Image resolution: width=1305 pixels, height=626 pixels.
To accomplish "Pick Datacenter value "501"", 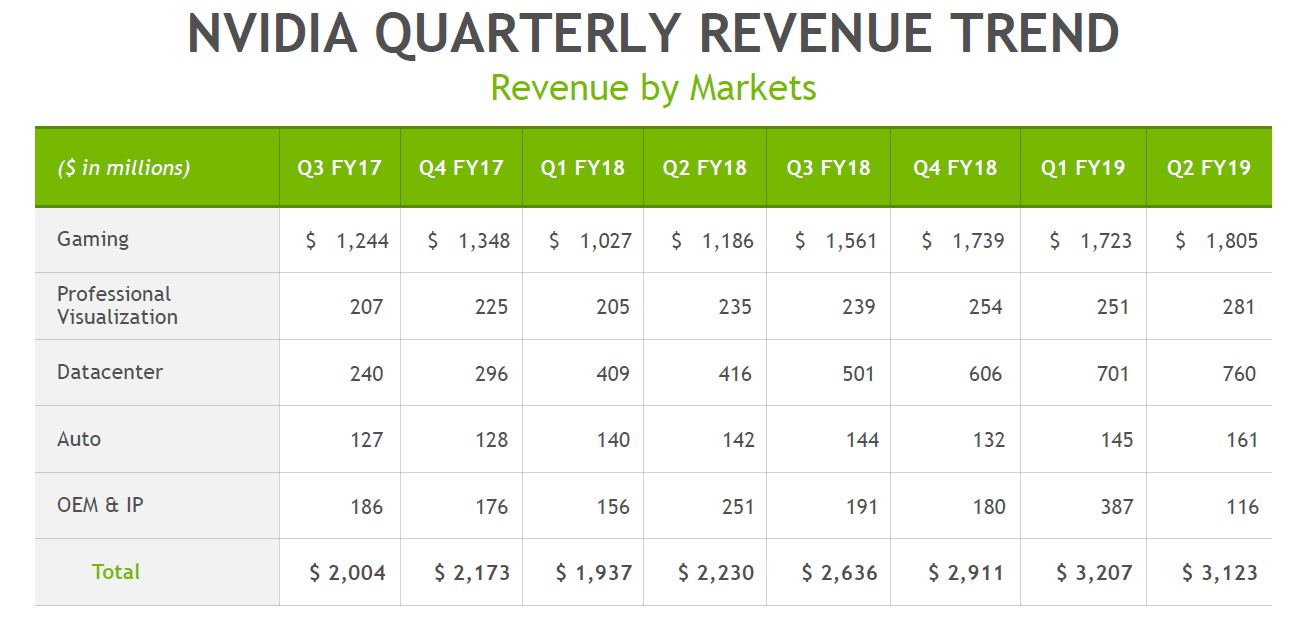I will pyautogui.click(x=859, y=374).
